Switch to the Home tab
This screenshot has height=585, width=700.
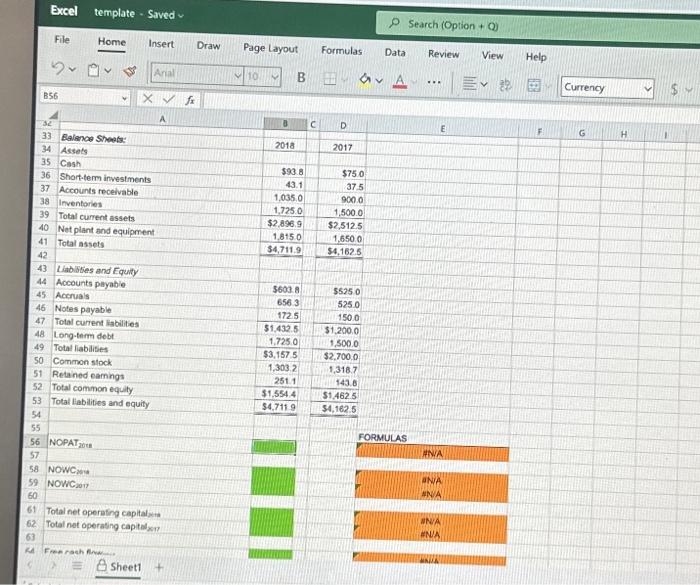tap(112, 42)
